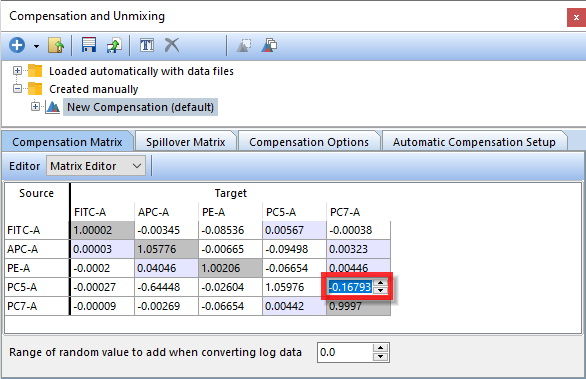Close the Compensation and Unmixing window
Screen dimensions: 586x379
pos(576,18)
